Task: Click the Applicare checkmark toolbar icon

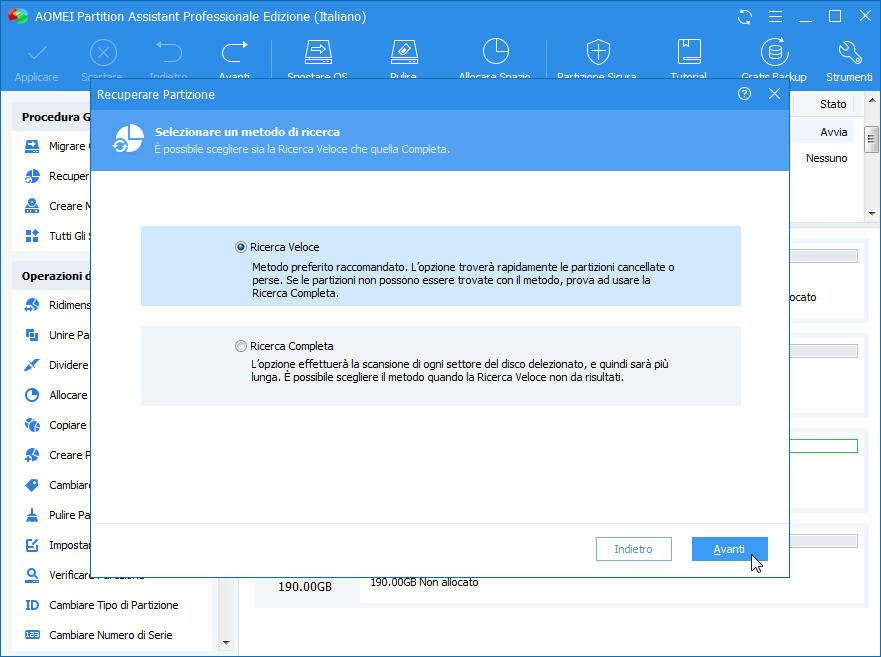Action: [x=37, y=54]
